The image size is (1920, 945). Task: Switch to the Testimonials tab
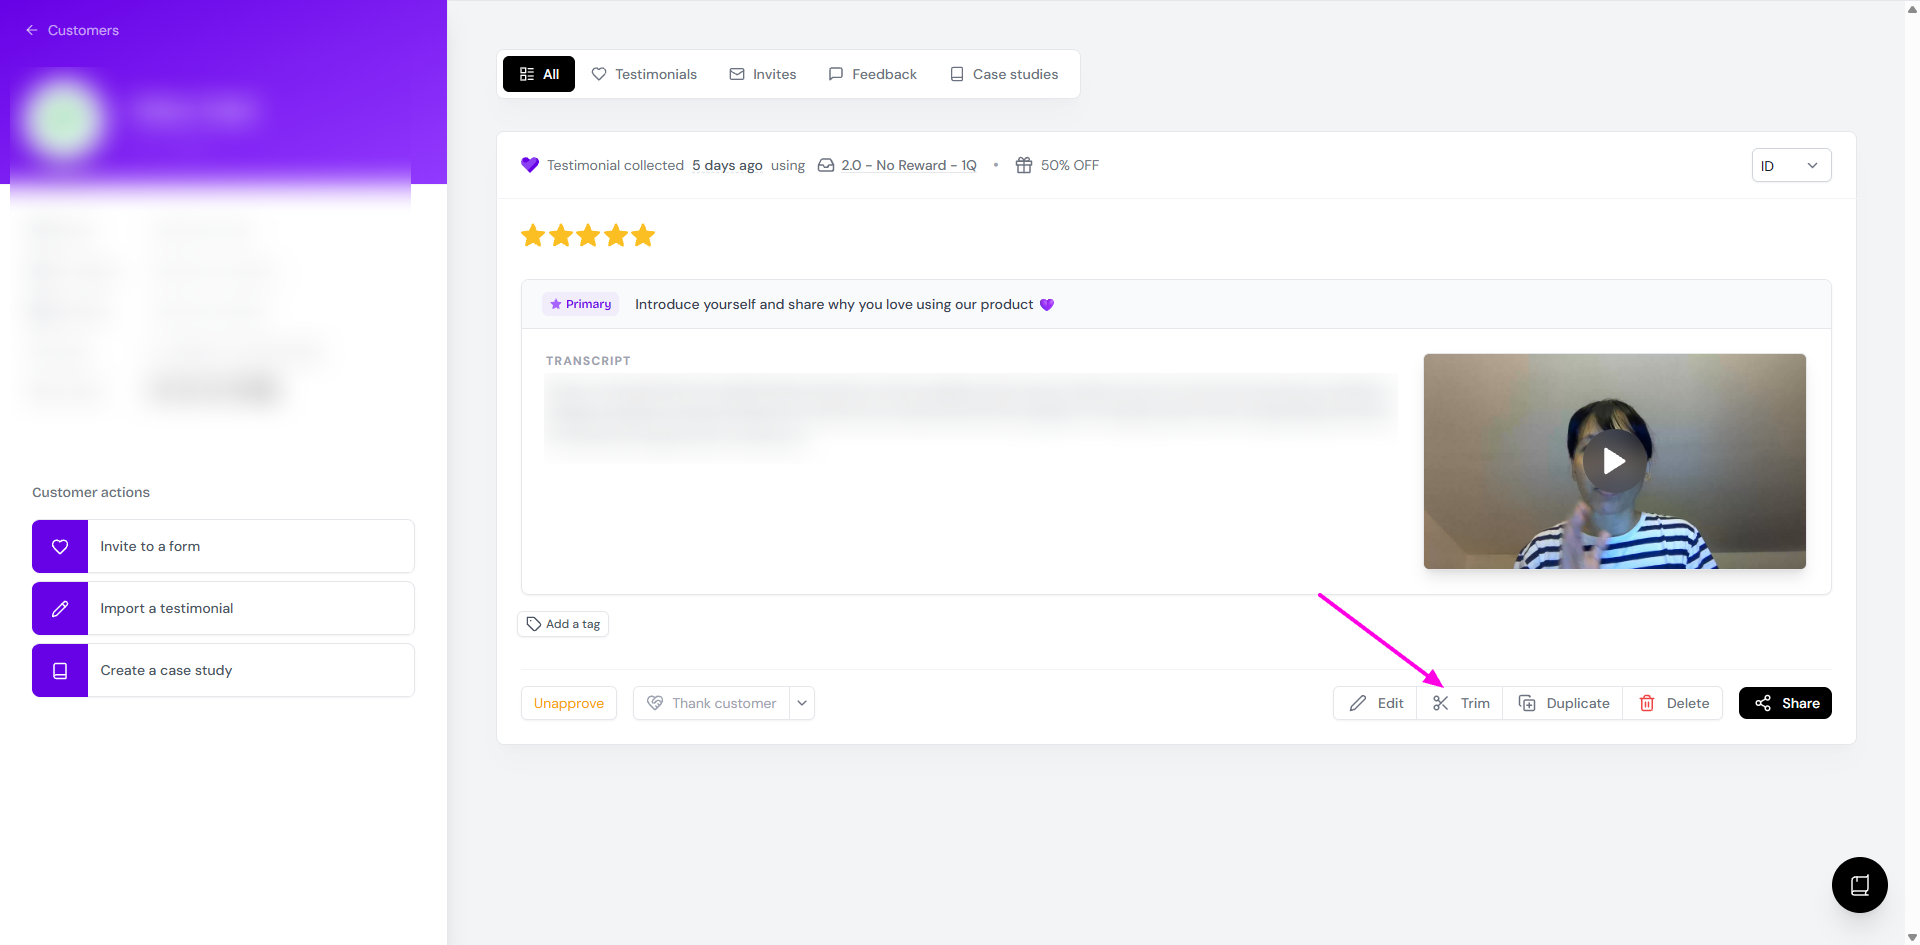[x=644, y=75]
